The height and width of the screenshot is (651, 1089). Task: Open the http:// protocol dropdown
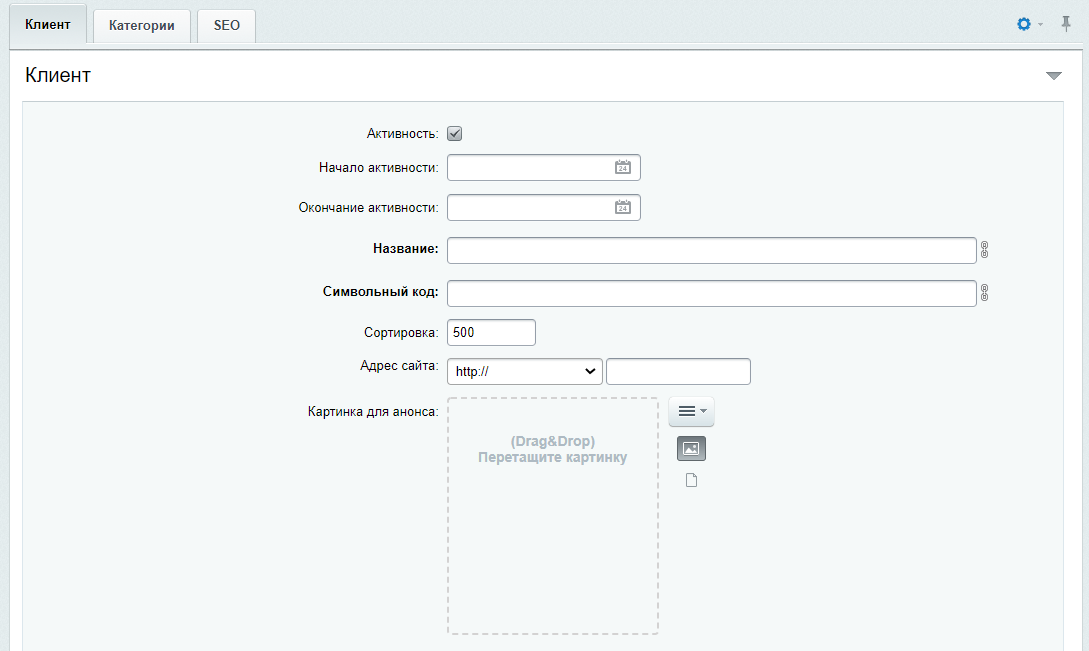point(524,371)
